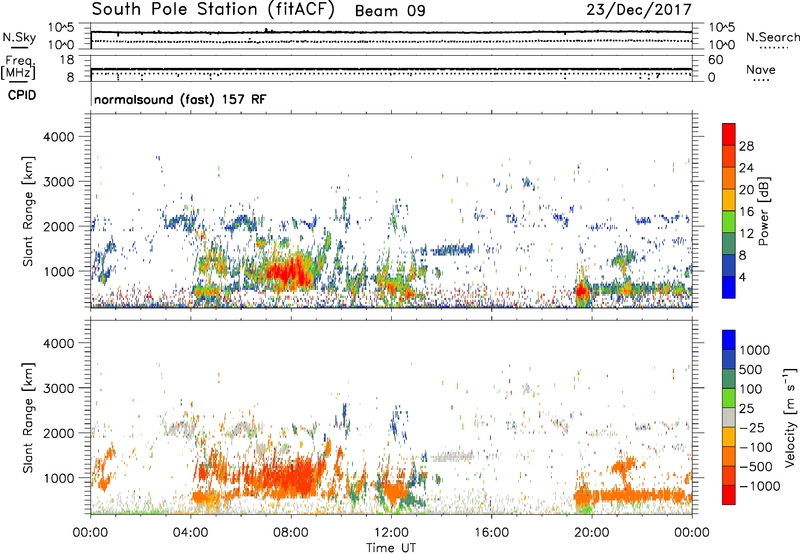800x554 pixels.
Task: Click the '-25' velocity colorbar tick
Action: 754,427
